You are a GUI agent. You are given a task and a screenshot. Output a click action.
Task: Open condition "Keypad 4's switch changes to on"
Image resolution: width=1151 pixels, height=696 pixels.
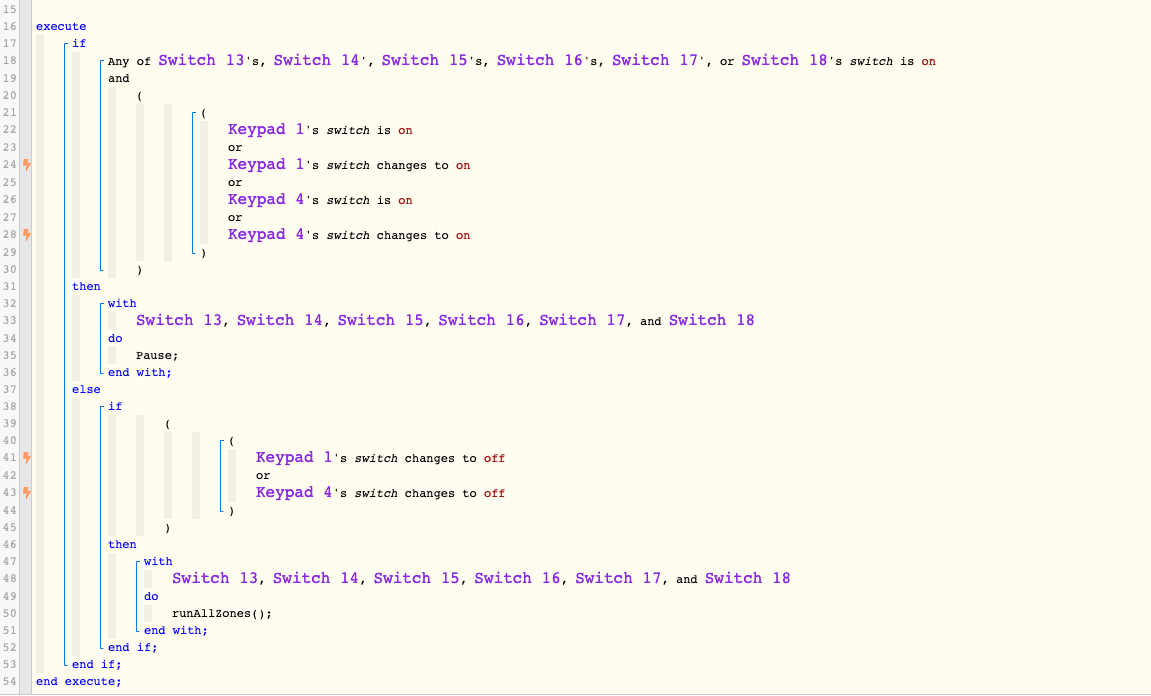(x=349, y=234)
